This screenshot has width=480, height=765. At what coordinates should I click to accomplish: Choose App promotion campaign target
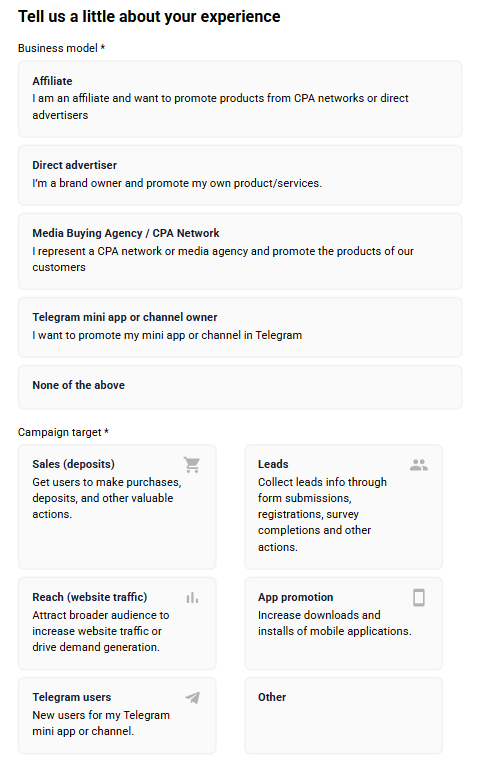[x=343, y=624]
